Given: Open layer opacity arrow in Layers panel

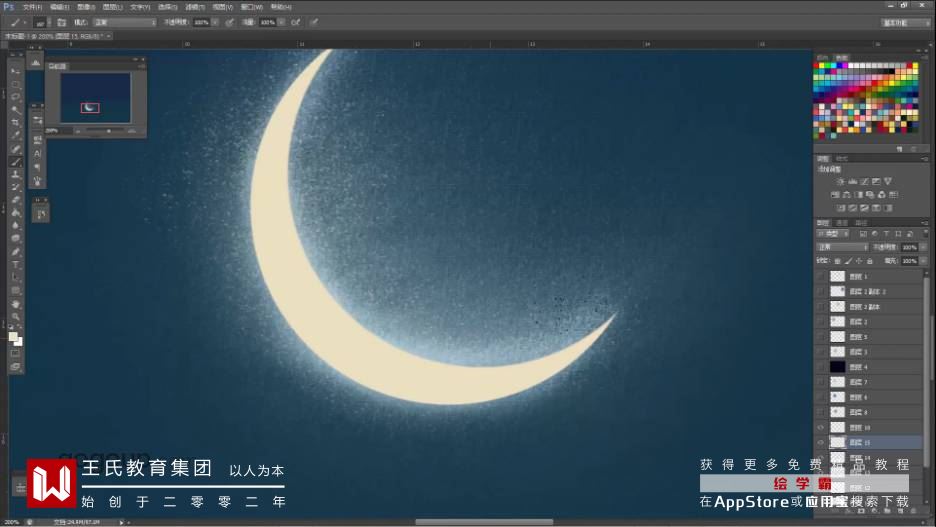Looking at the screenshot, I should point(924,247).
